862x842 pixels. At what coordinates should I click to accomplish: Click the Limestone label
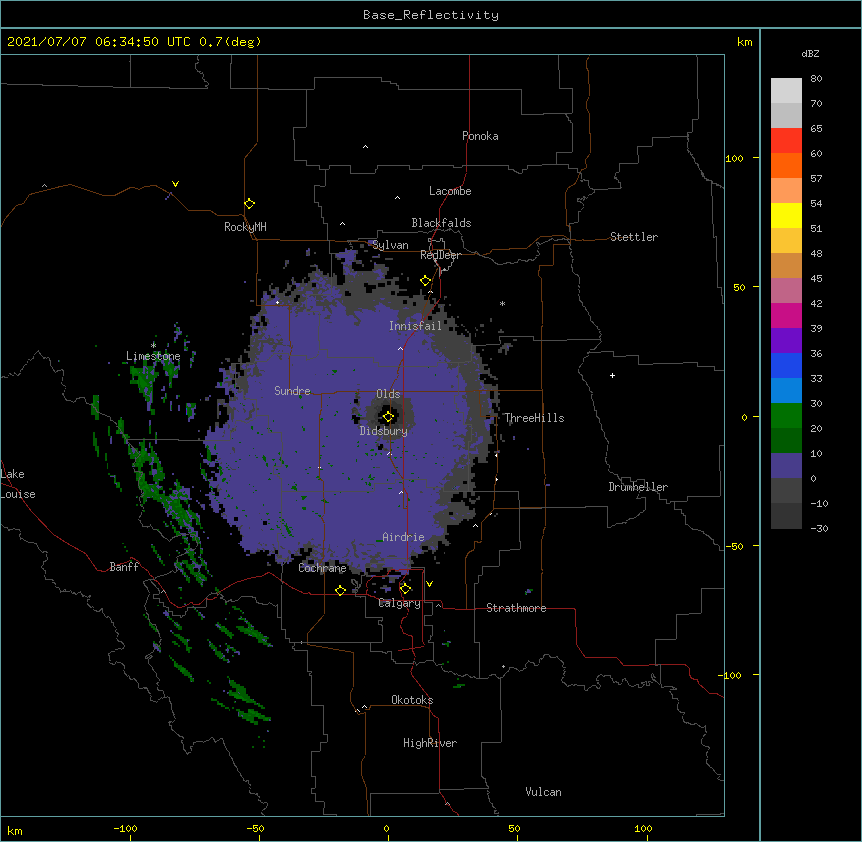point(153,356)
